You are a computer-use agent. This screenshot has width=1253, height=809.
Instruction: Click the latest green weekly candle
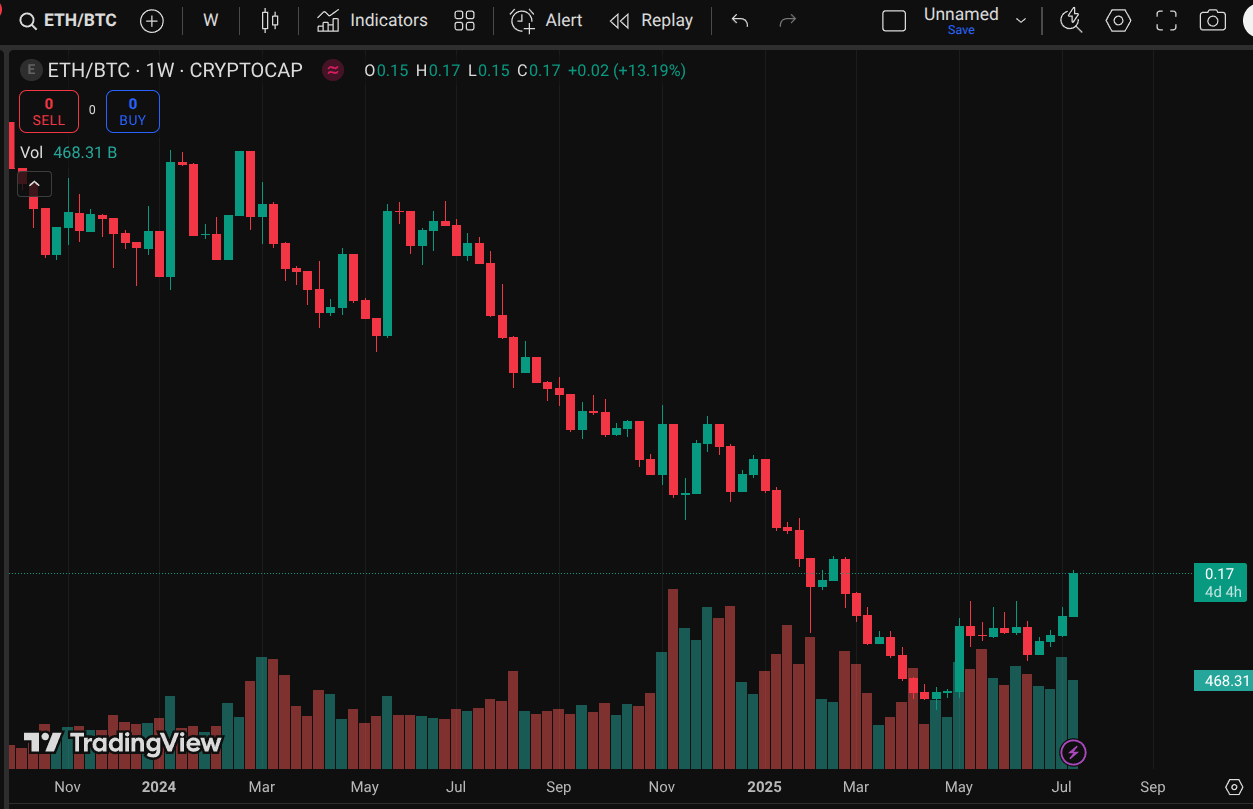pyautogui.click(x=1074, y=594)
